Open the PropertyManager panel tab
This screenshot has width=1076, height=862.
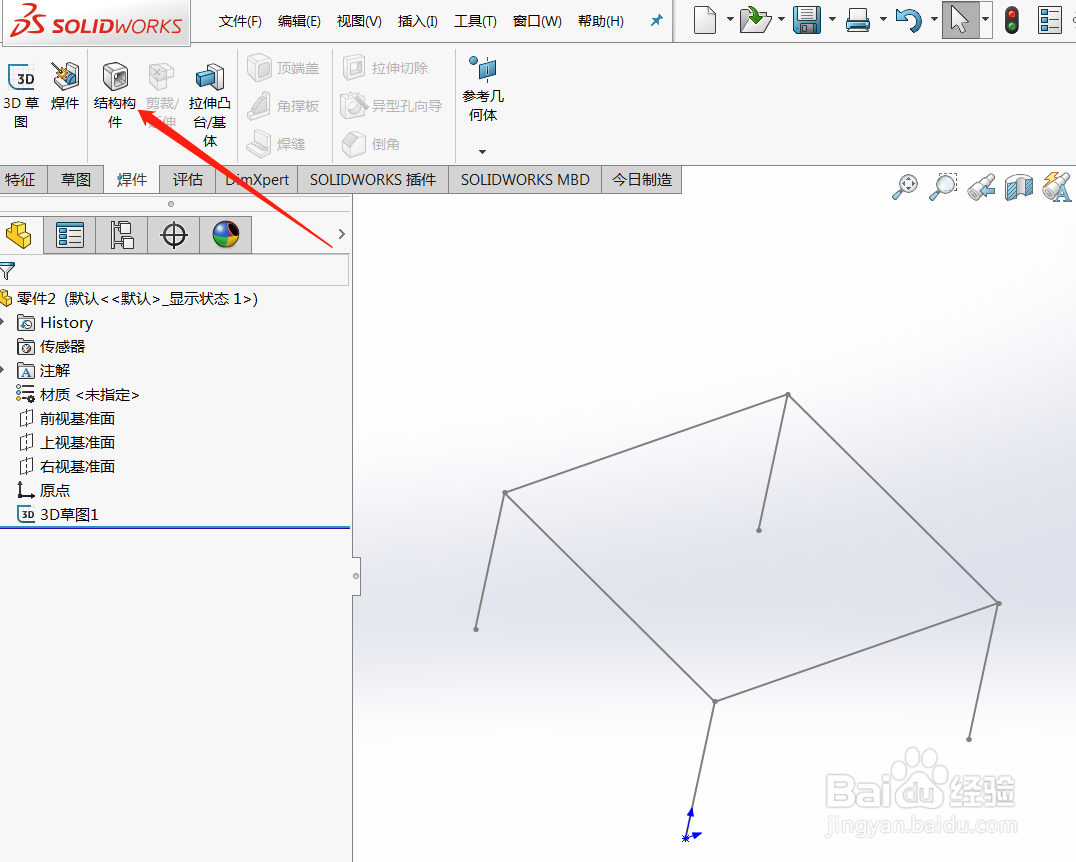(70, 235)
